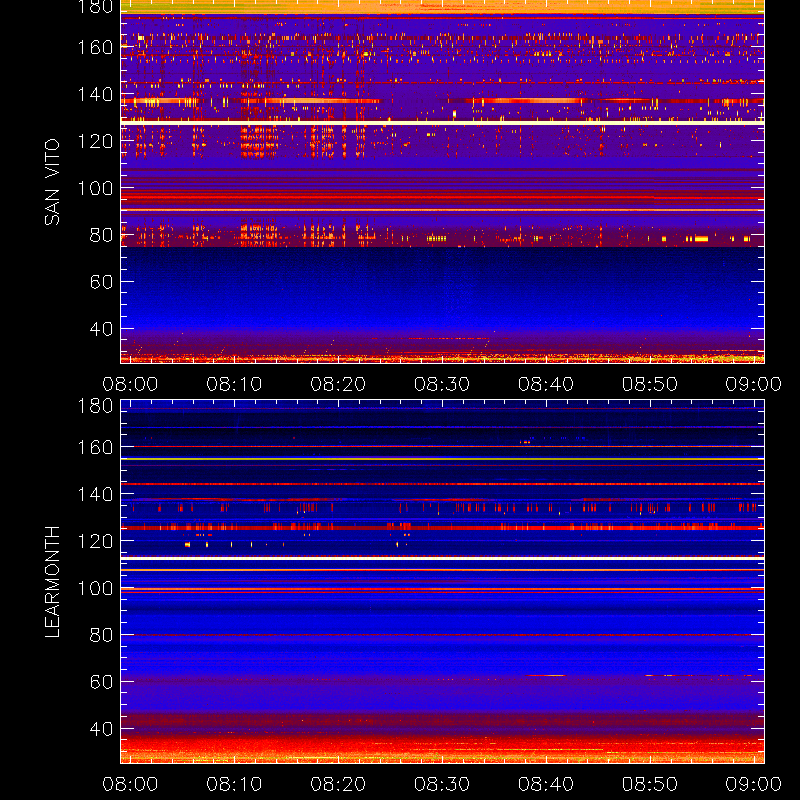Viewport: 800px width, 800px height.
Task: Click the 100 frequency label on Learmonth plot
Action: click(95, 588)
